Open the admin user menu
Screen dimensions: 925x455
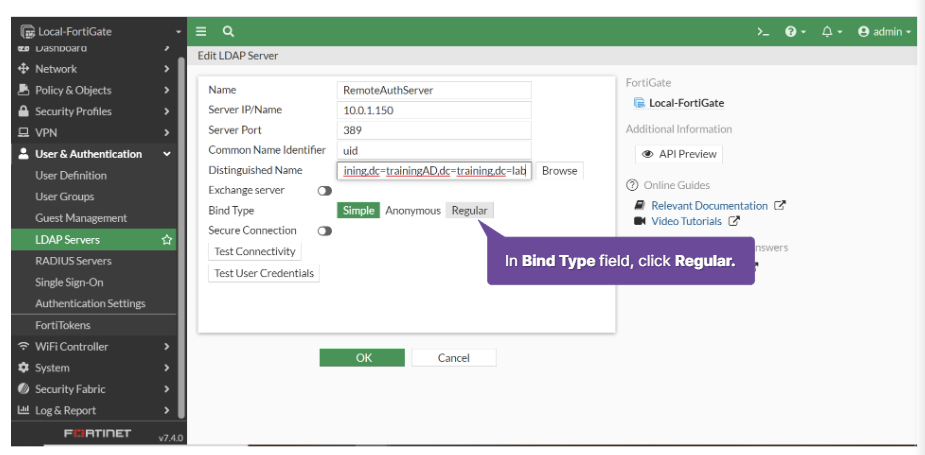coord(884,32)
